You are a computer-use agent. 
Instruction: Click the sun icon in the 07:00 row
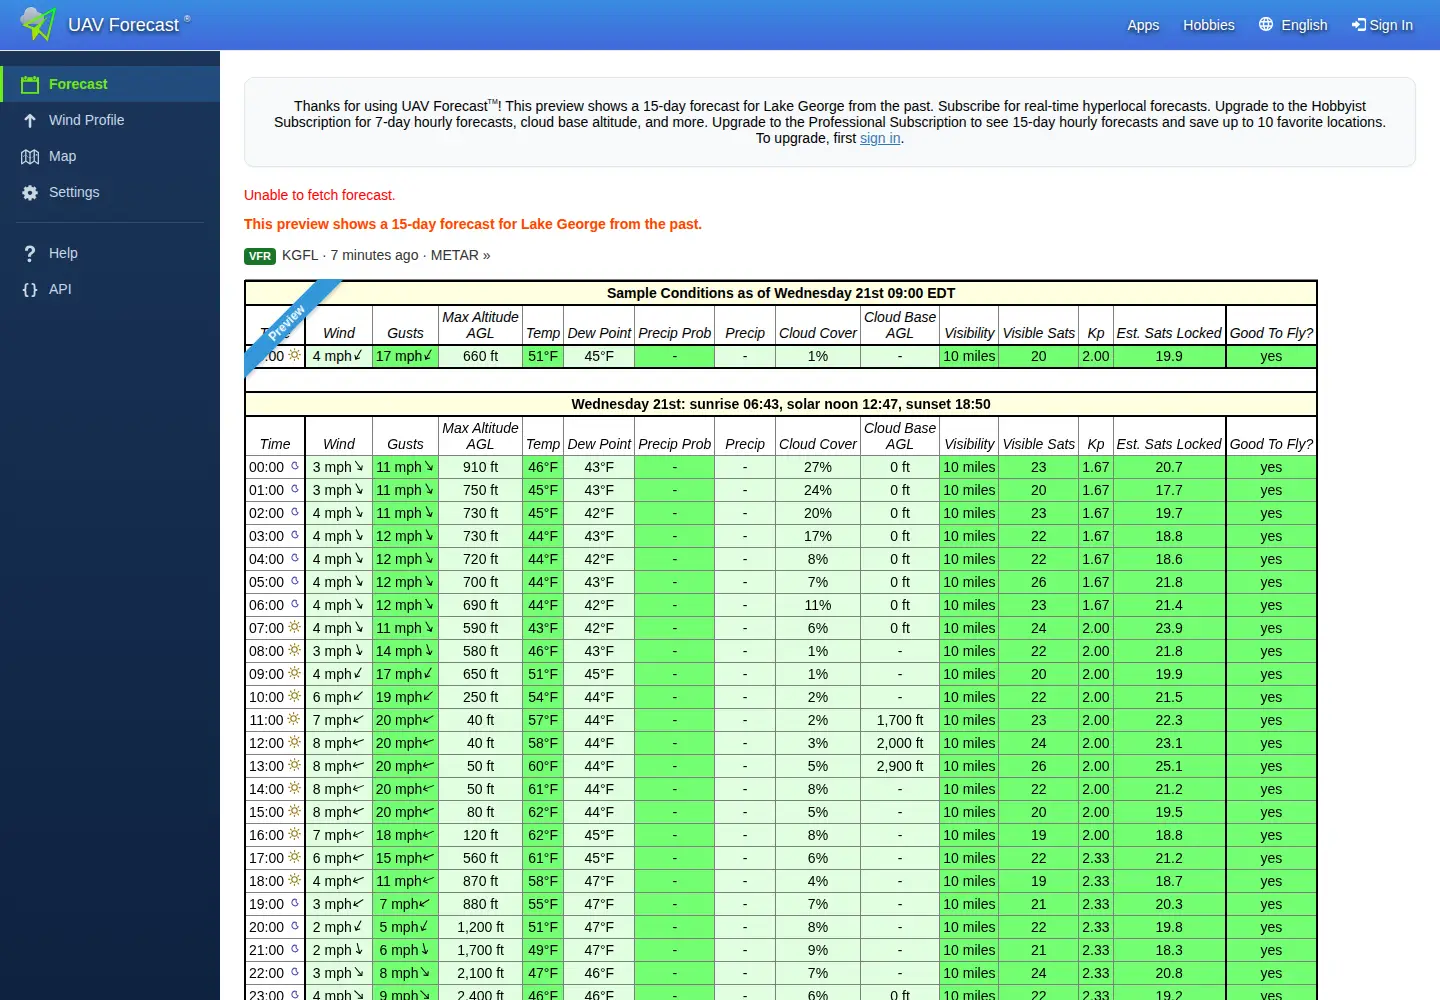(294, 627)
